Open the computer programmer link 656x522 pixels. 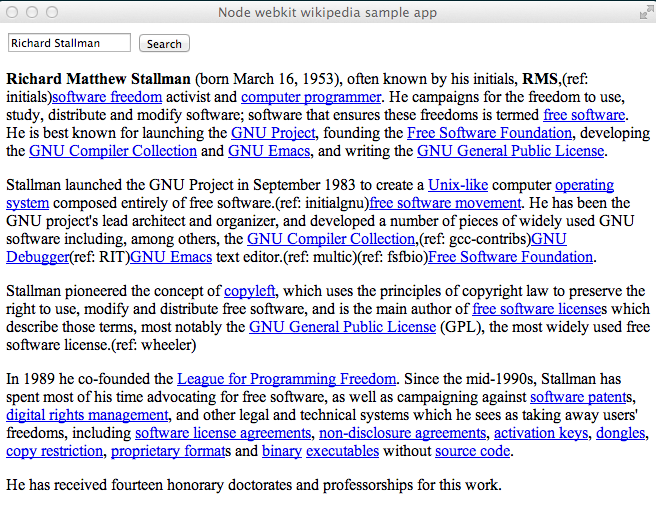pyautogui.click(x=311, y=97)
